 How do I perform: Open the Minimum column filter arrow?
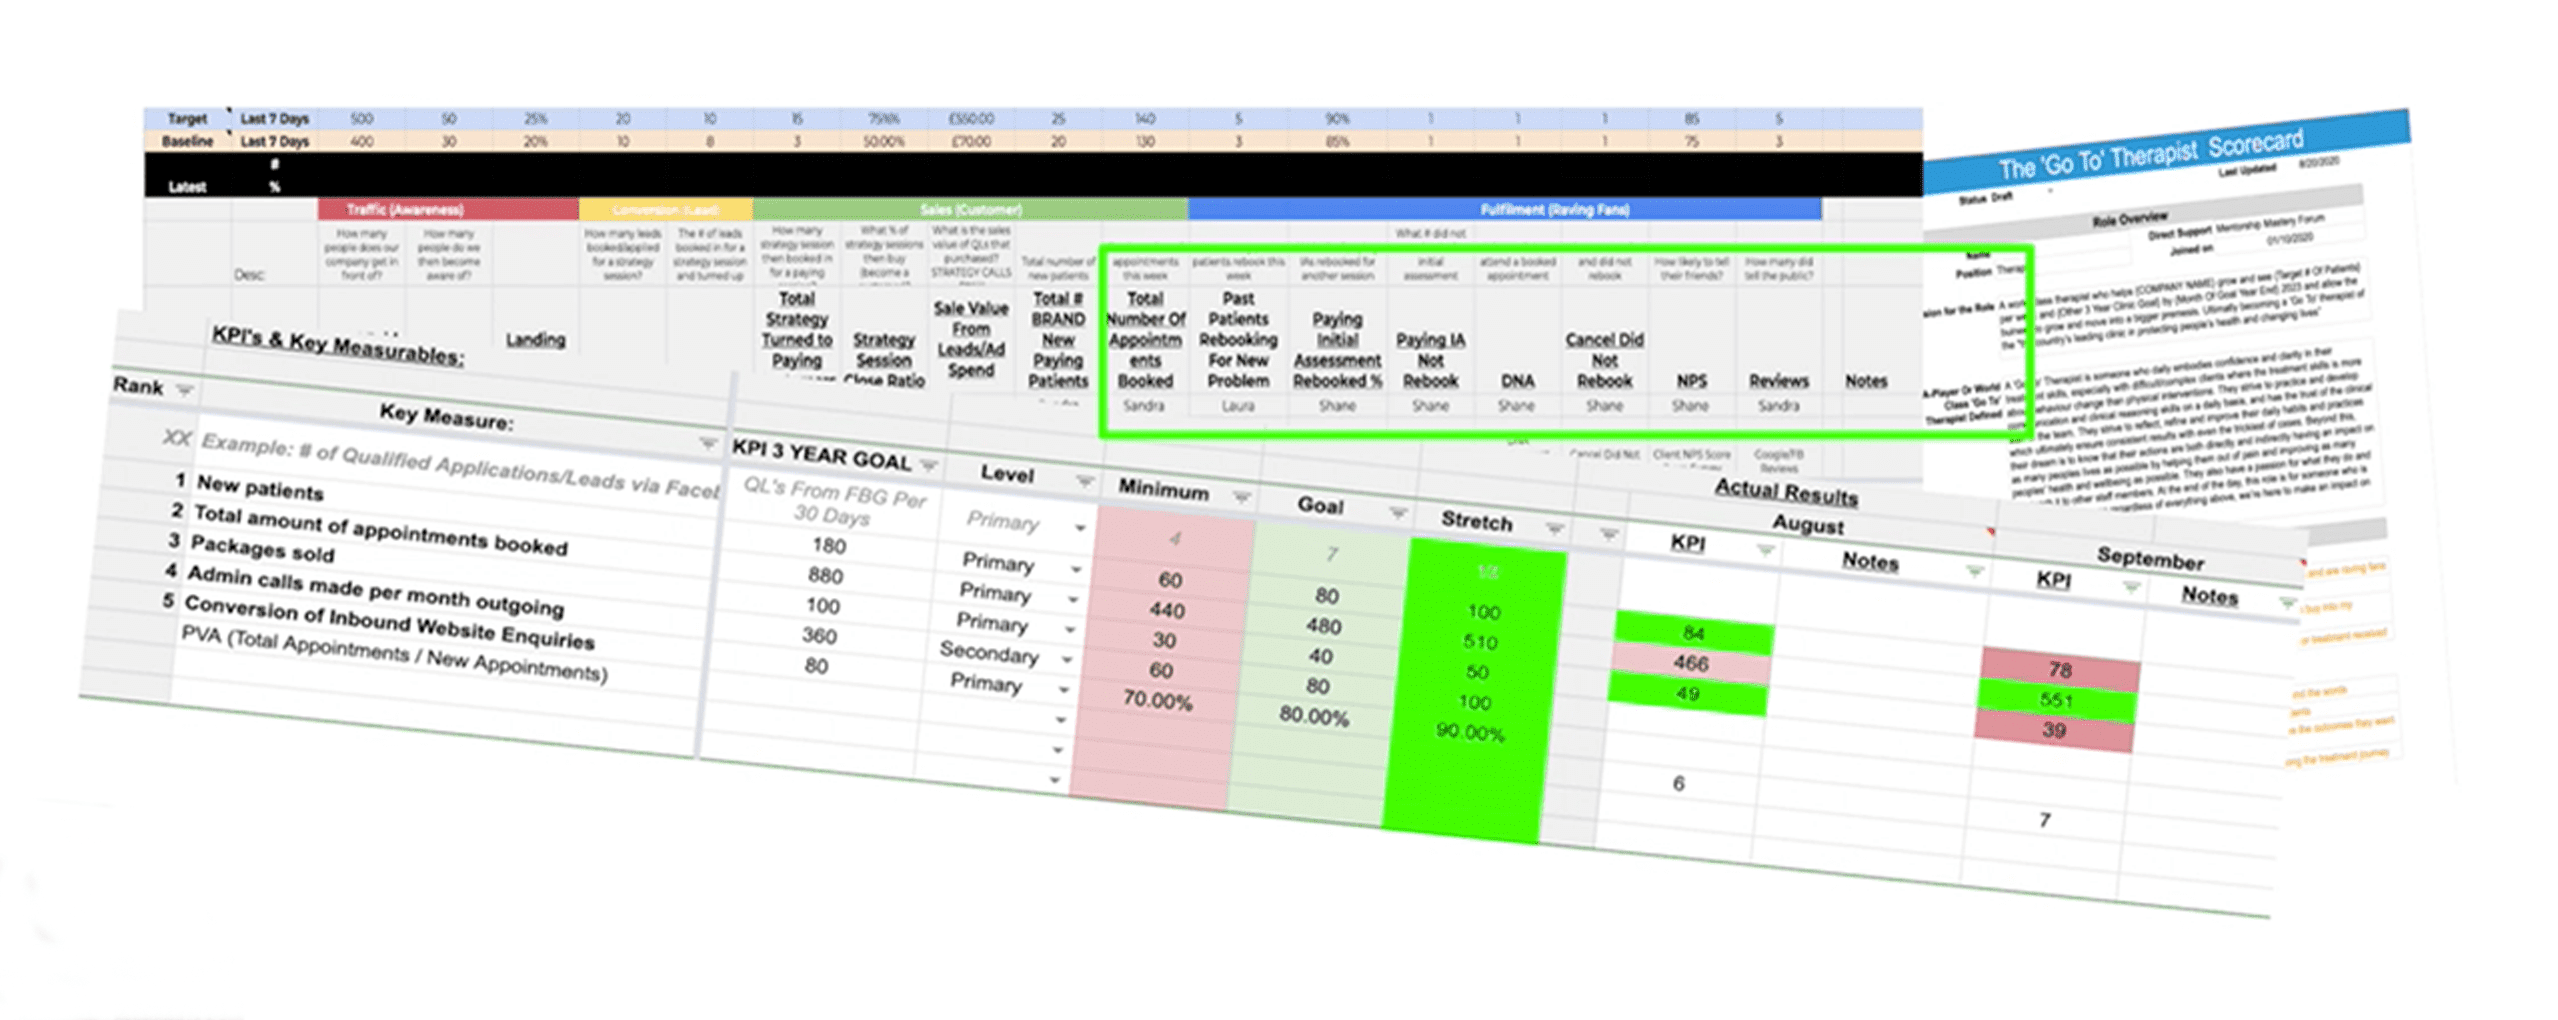(1241, 497)
